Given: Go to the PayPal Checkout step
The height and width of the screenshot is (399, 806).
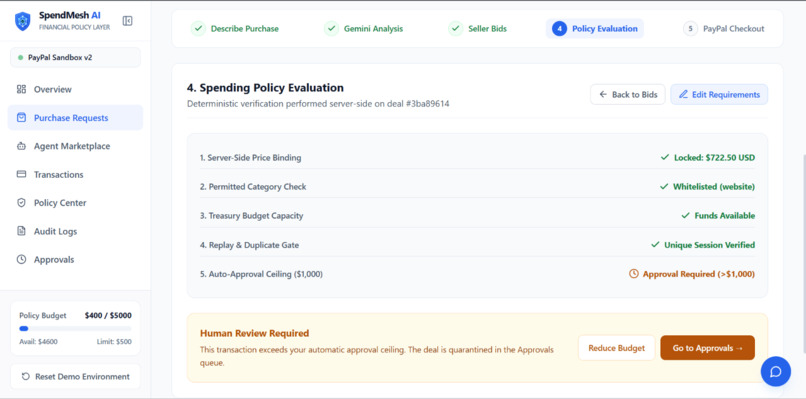Looking at the screenshot, I should coord(724,29).
